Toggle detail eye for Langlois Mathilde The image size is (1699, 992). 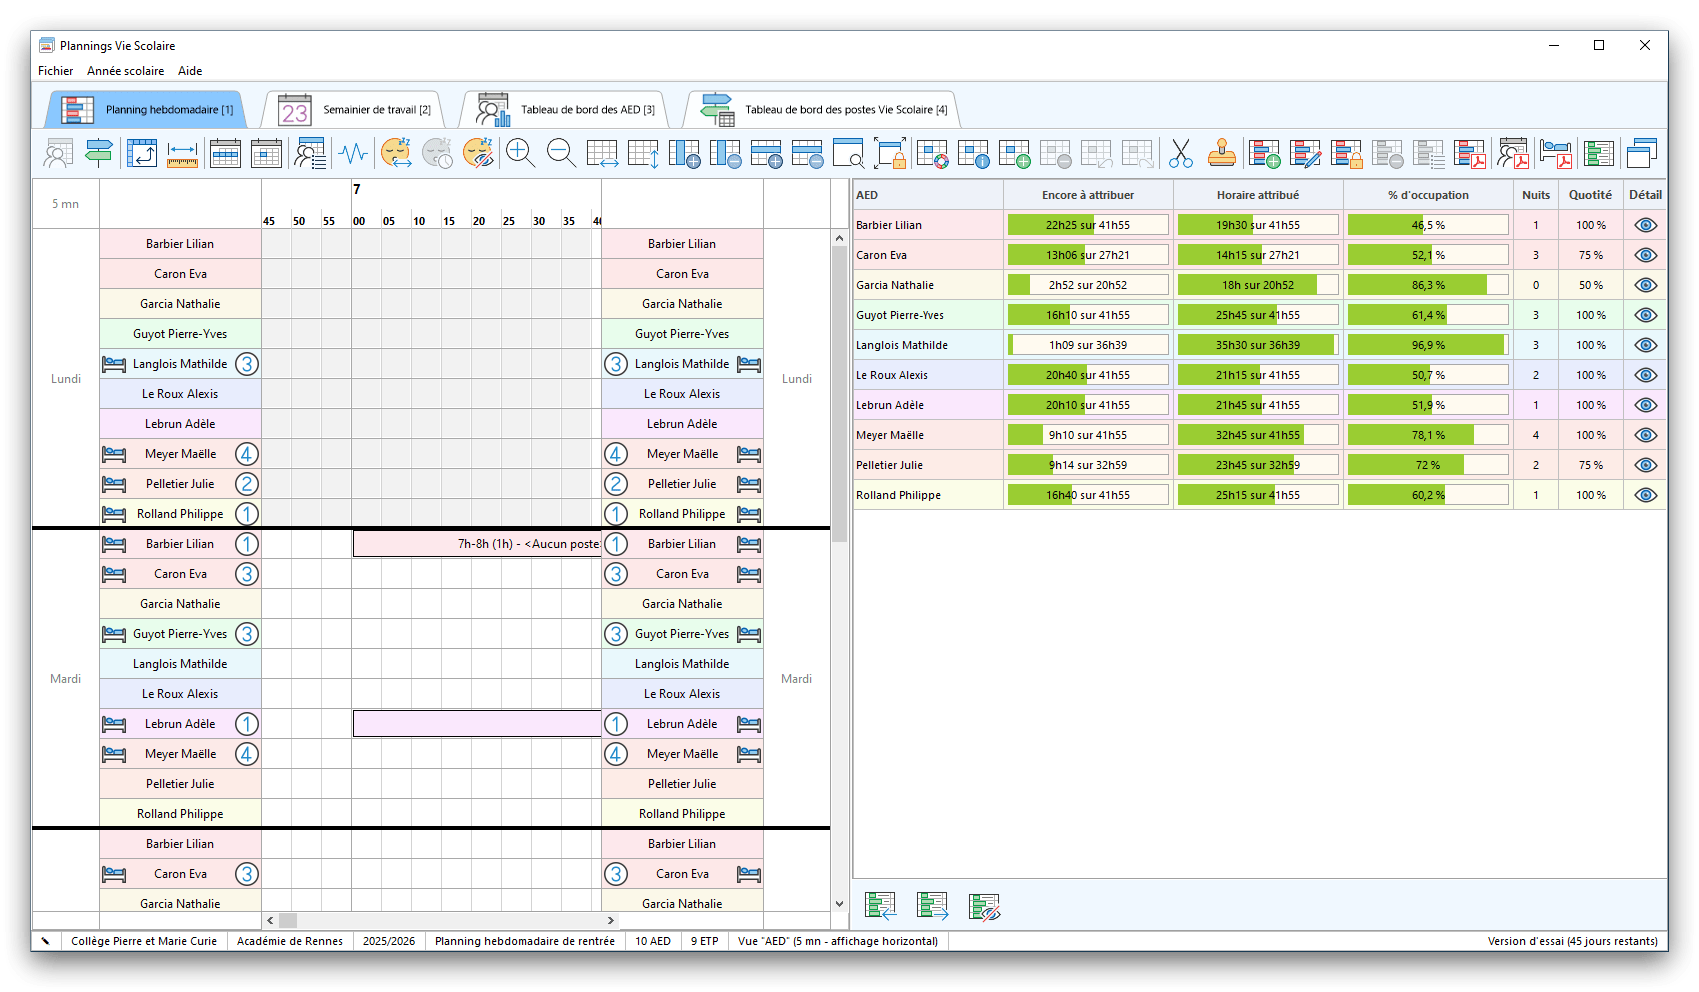click(1645, 345)
